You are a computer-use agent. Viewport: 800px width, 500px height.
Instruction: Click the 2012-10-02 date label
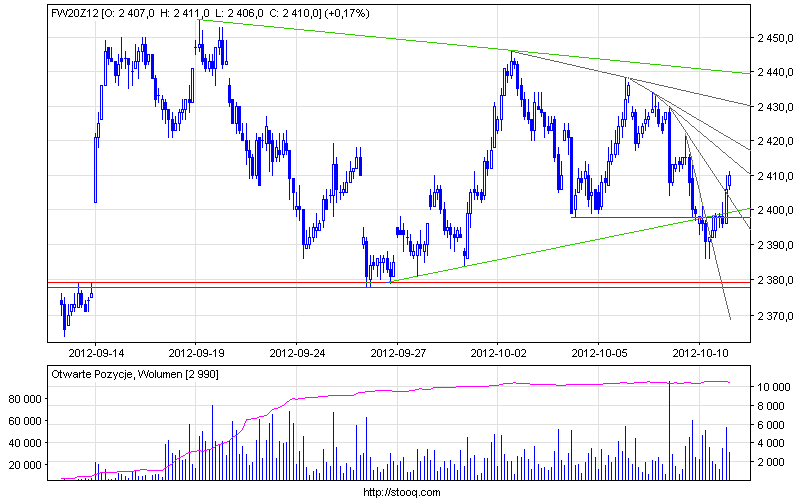click(x=498, y=353)
